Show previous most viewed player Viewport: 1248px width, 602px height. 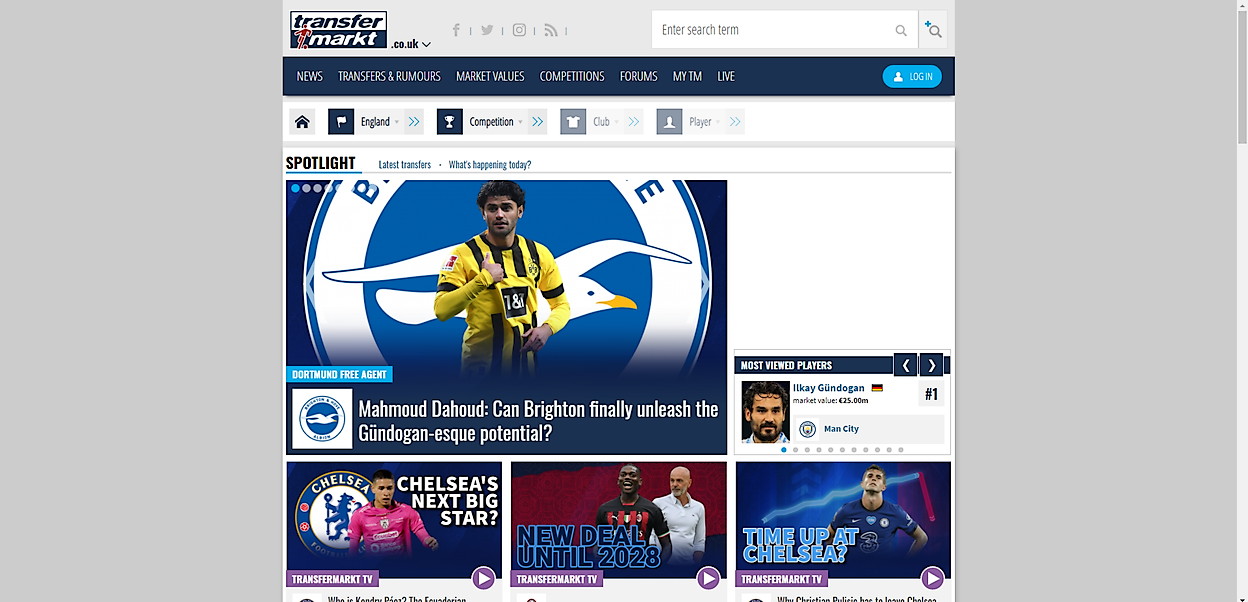click(905, 365)
